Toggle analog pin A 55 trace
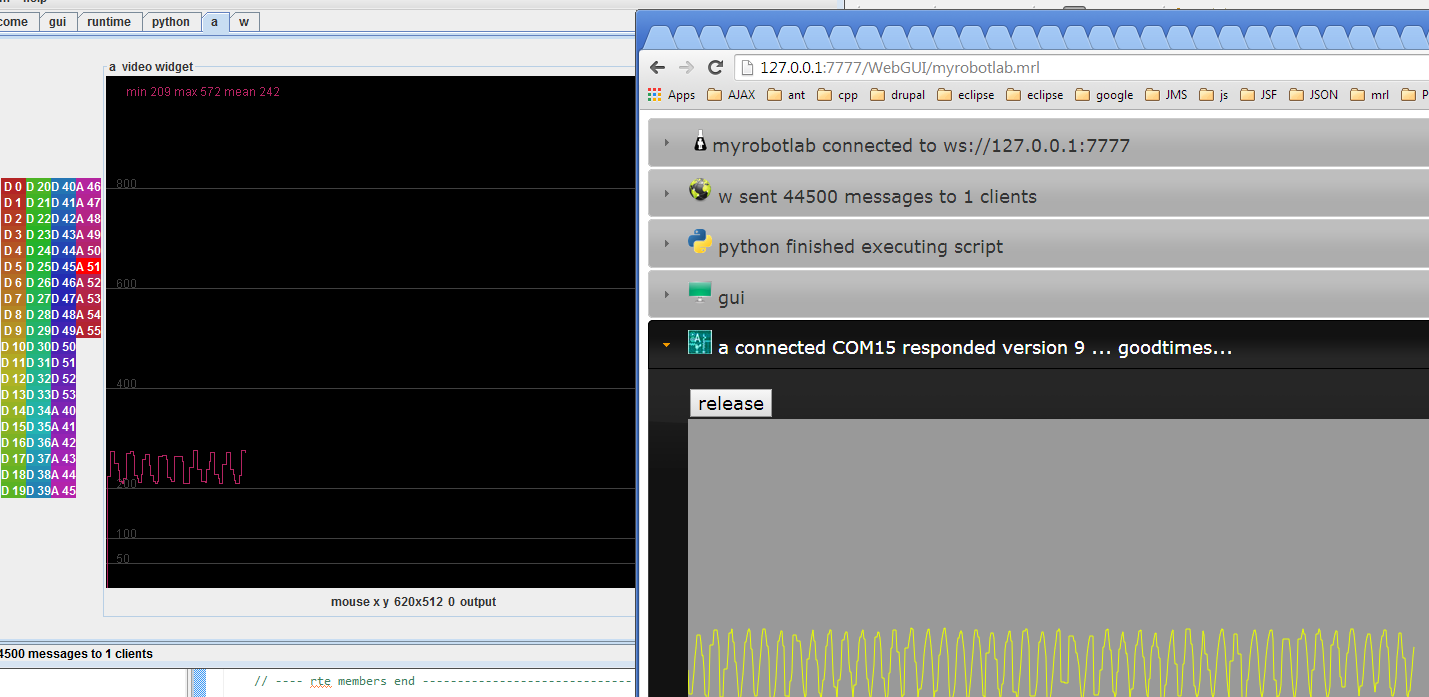The image size is (1429, 697). [x=88, y=330]
